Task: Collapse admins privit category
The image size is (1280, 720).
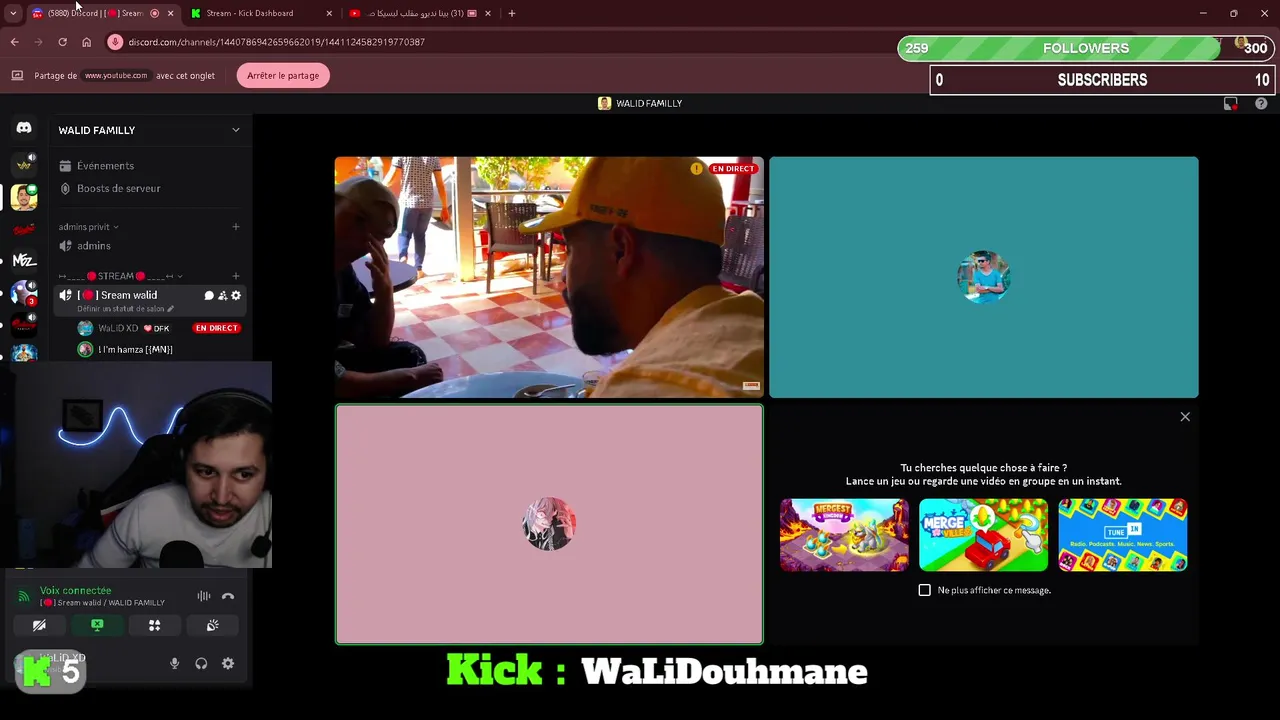Action: (x=88, y=227)
